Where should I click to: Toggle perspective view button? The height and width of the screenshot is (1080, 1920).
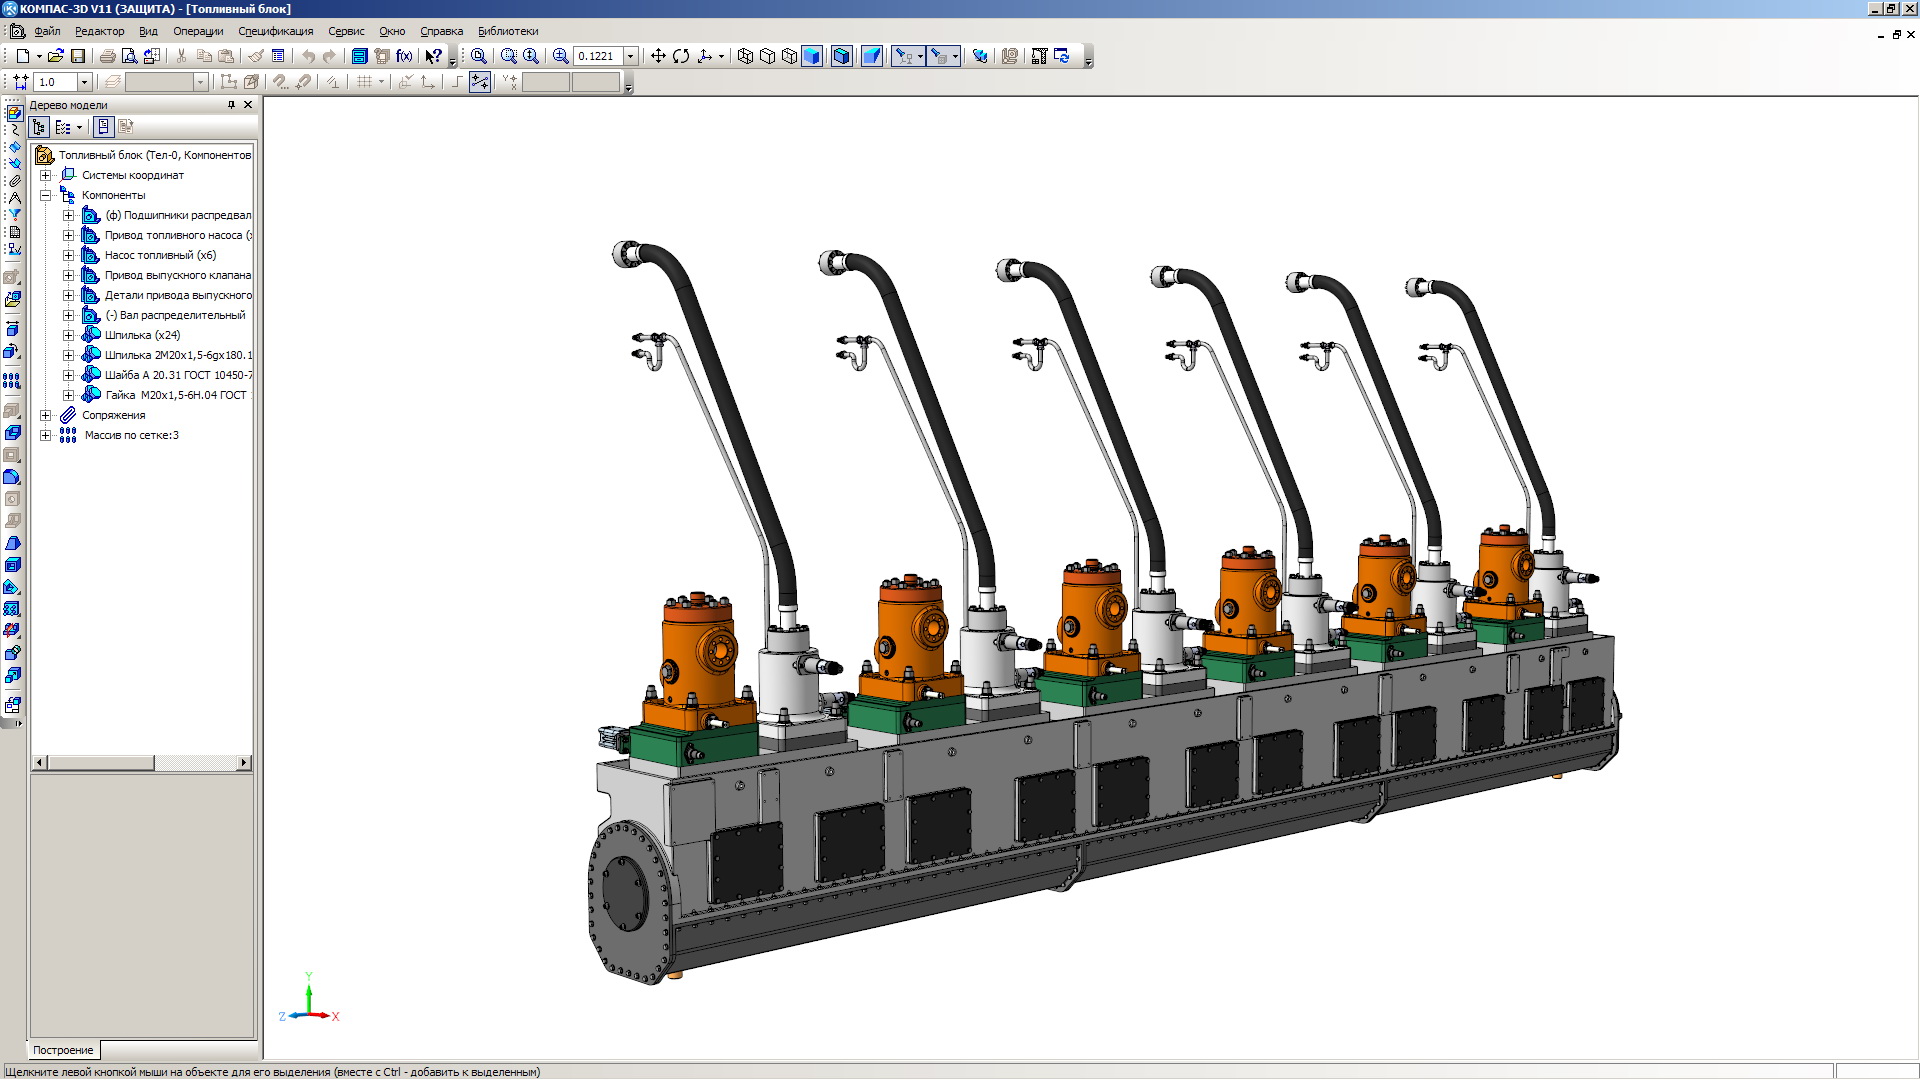(x=872, y=56)
